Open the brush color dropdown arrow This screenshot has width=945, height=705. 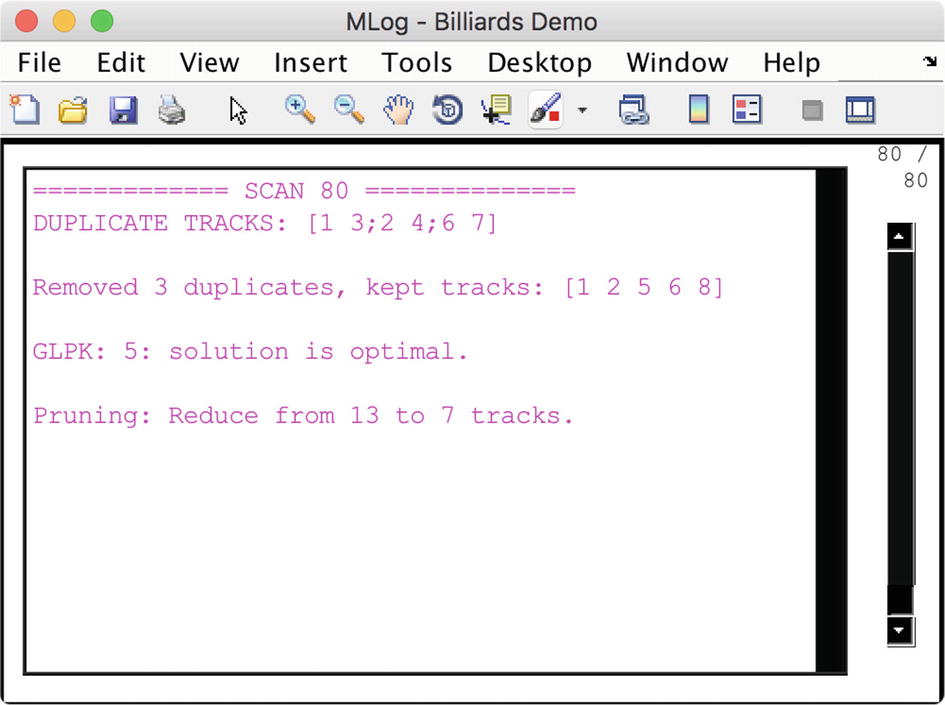(x=581, y=110)
